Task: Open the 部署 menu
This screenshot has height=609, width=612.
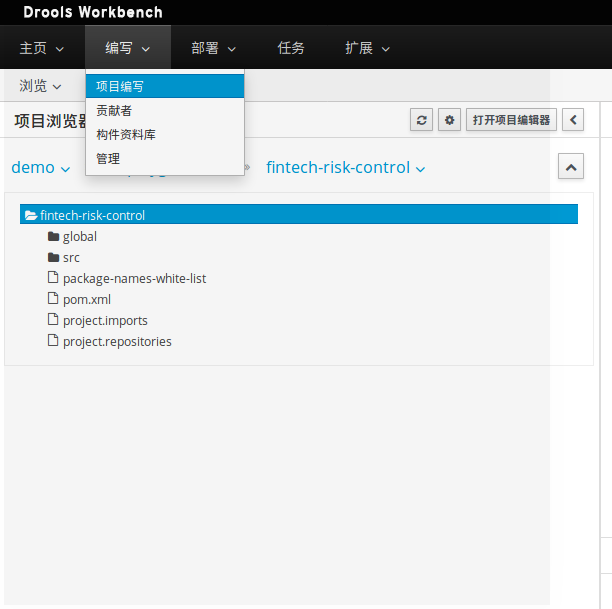Action: coord(213,48)
